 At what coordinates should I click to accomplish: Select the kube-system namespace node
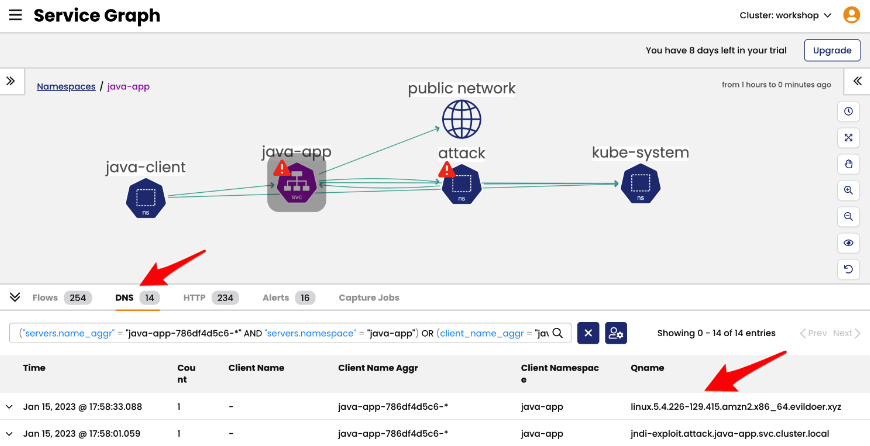point(640,184)
